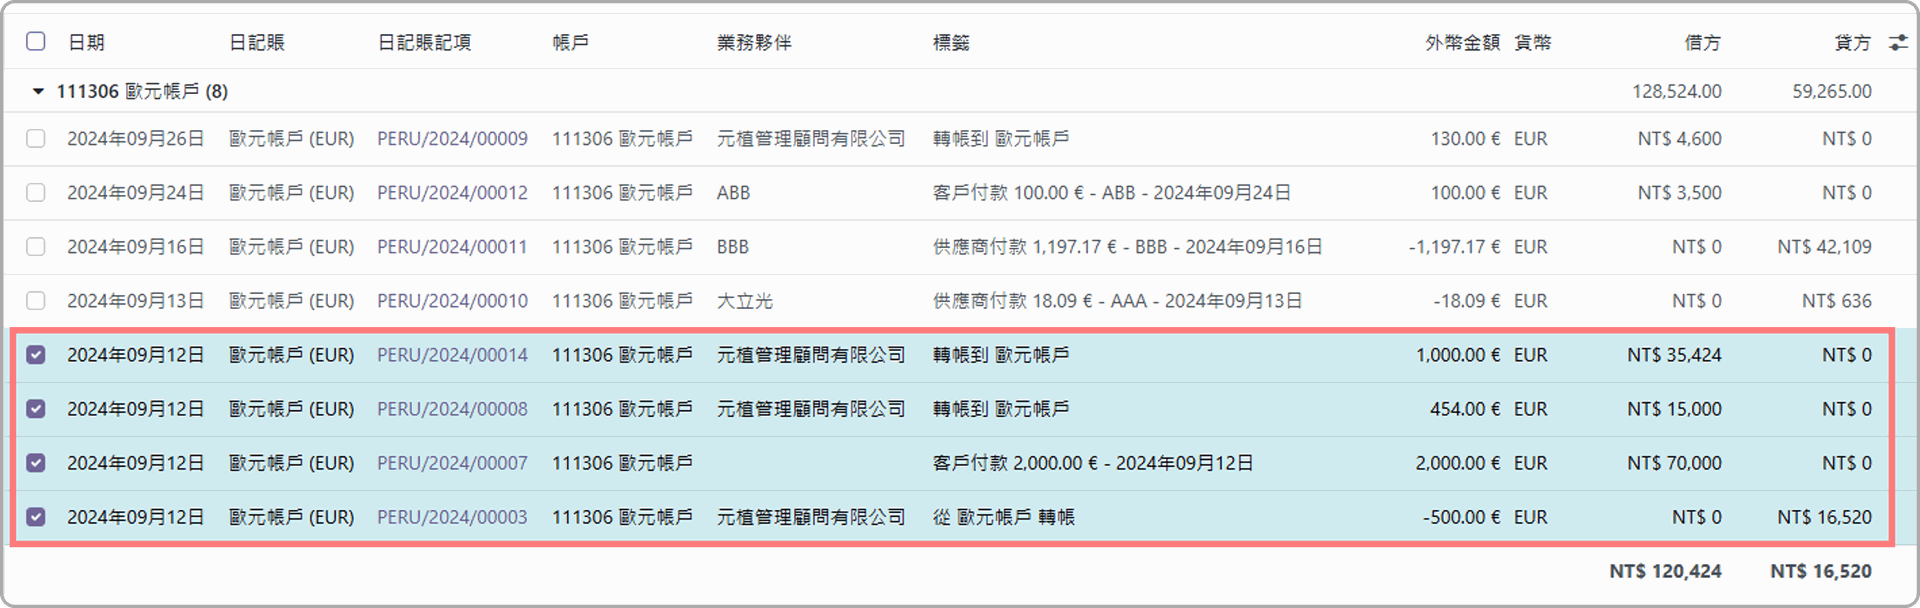Sort by the 日記帳 column header
The height and width of the screenshot is (608, 1920).
(x=257, y=42)
